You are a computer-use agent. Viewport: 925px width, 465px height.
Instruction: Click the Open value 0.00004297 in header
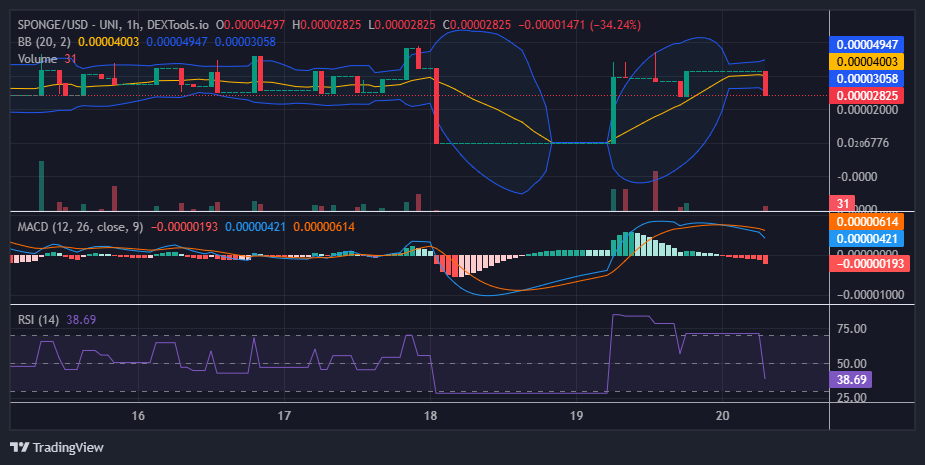pos(254,25)
